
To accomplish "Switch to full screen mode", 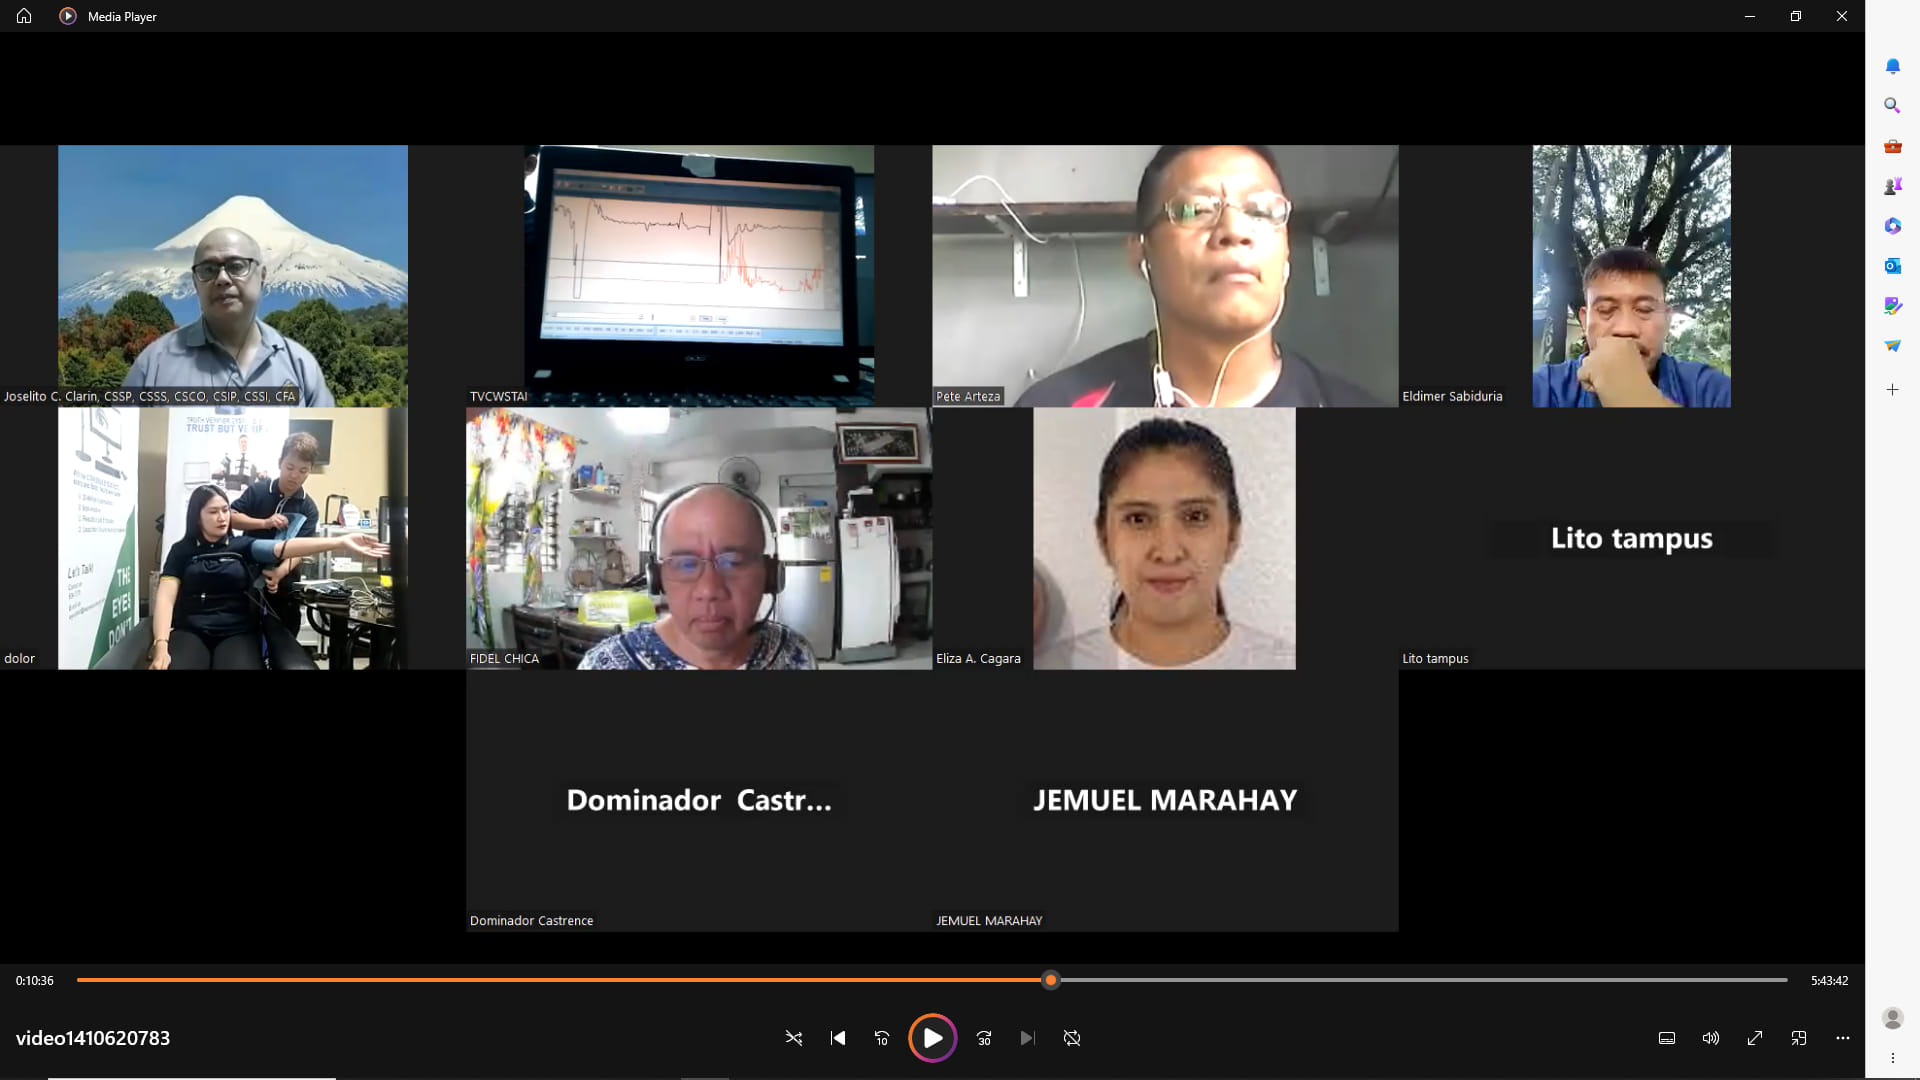I will coord(1755,1038).
